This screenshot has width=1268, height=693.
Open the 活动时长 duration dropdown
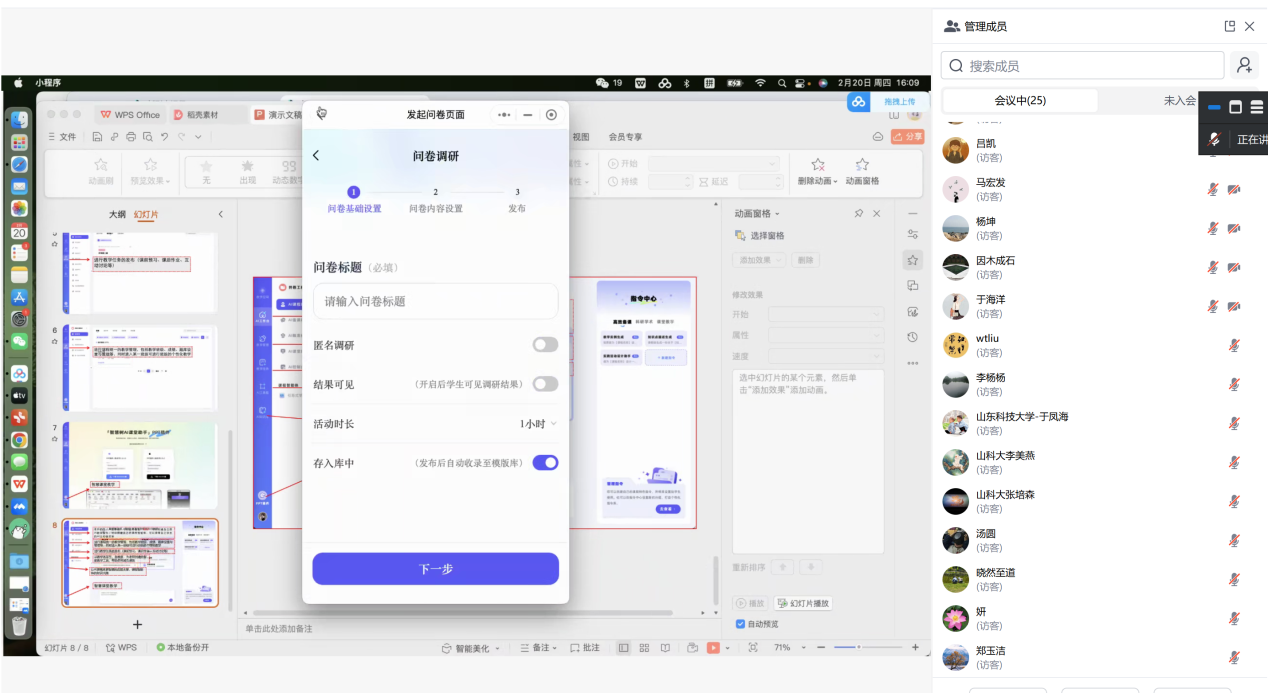click(538, 424)
